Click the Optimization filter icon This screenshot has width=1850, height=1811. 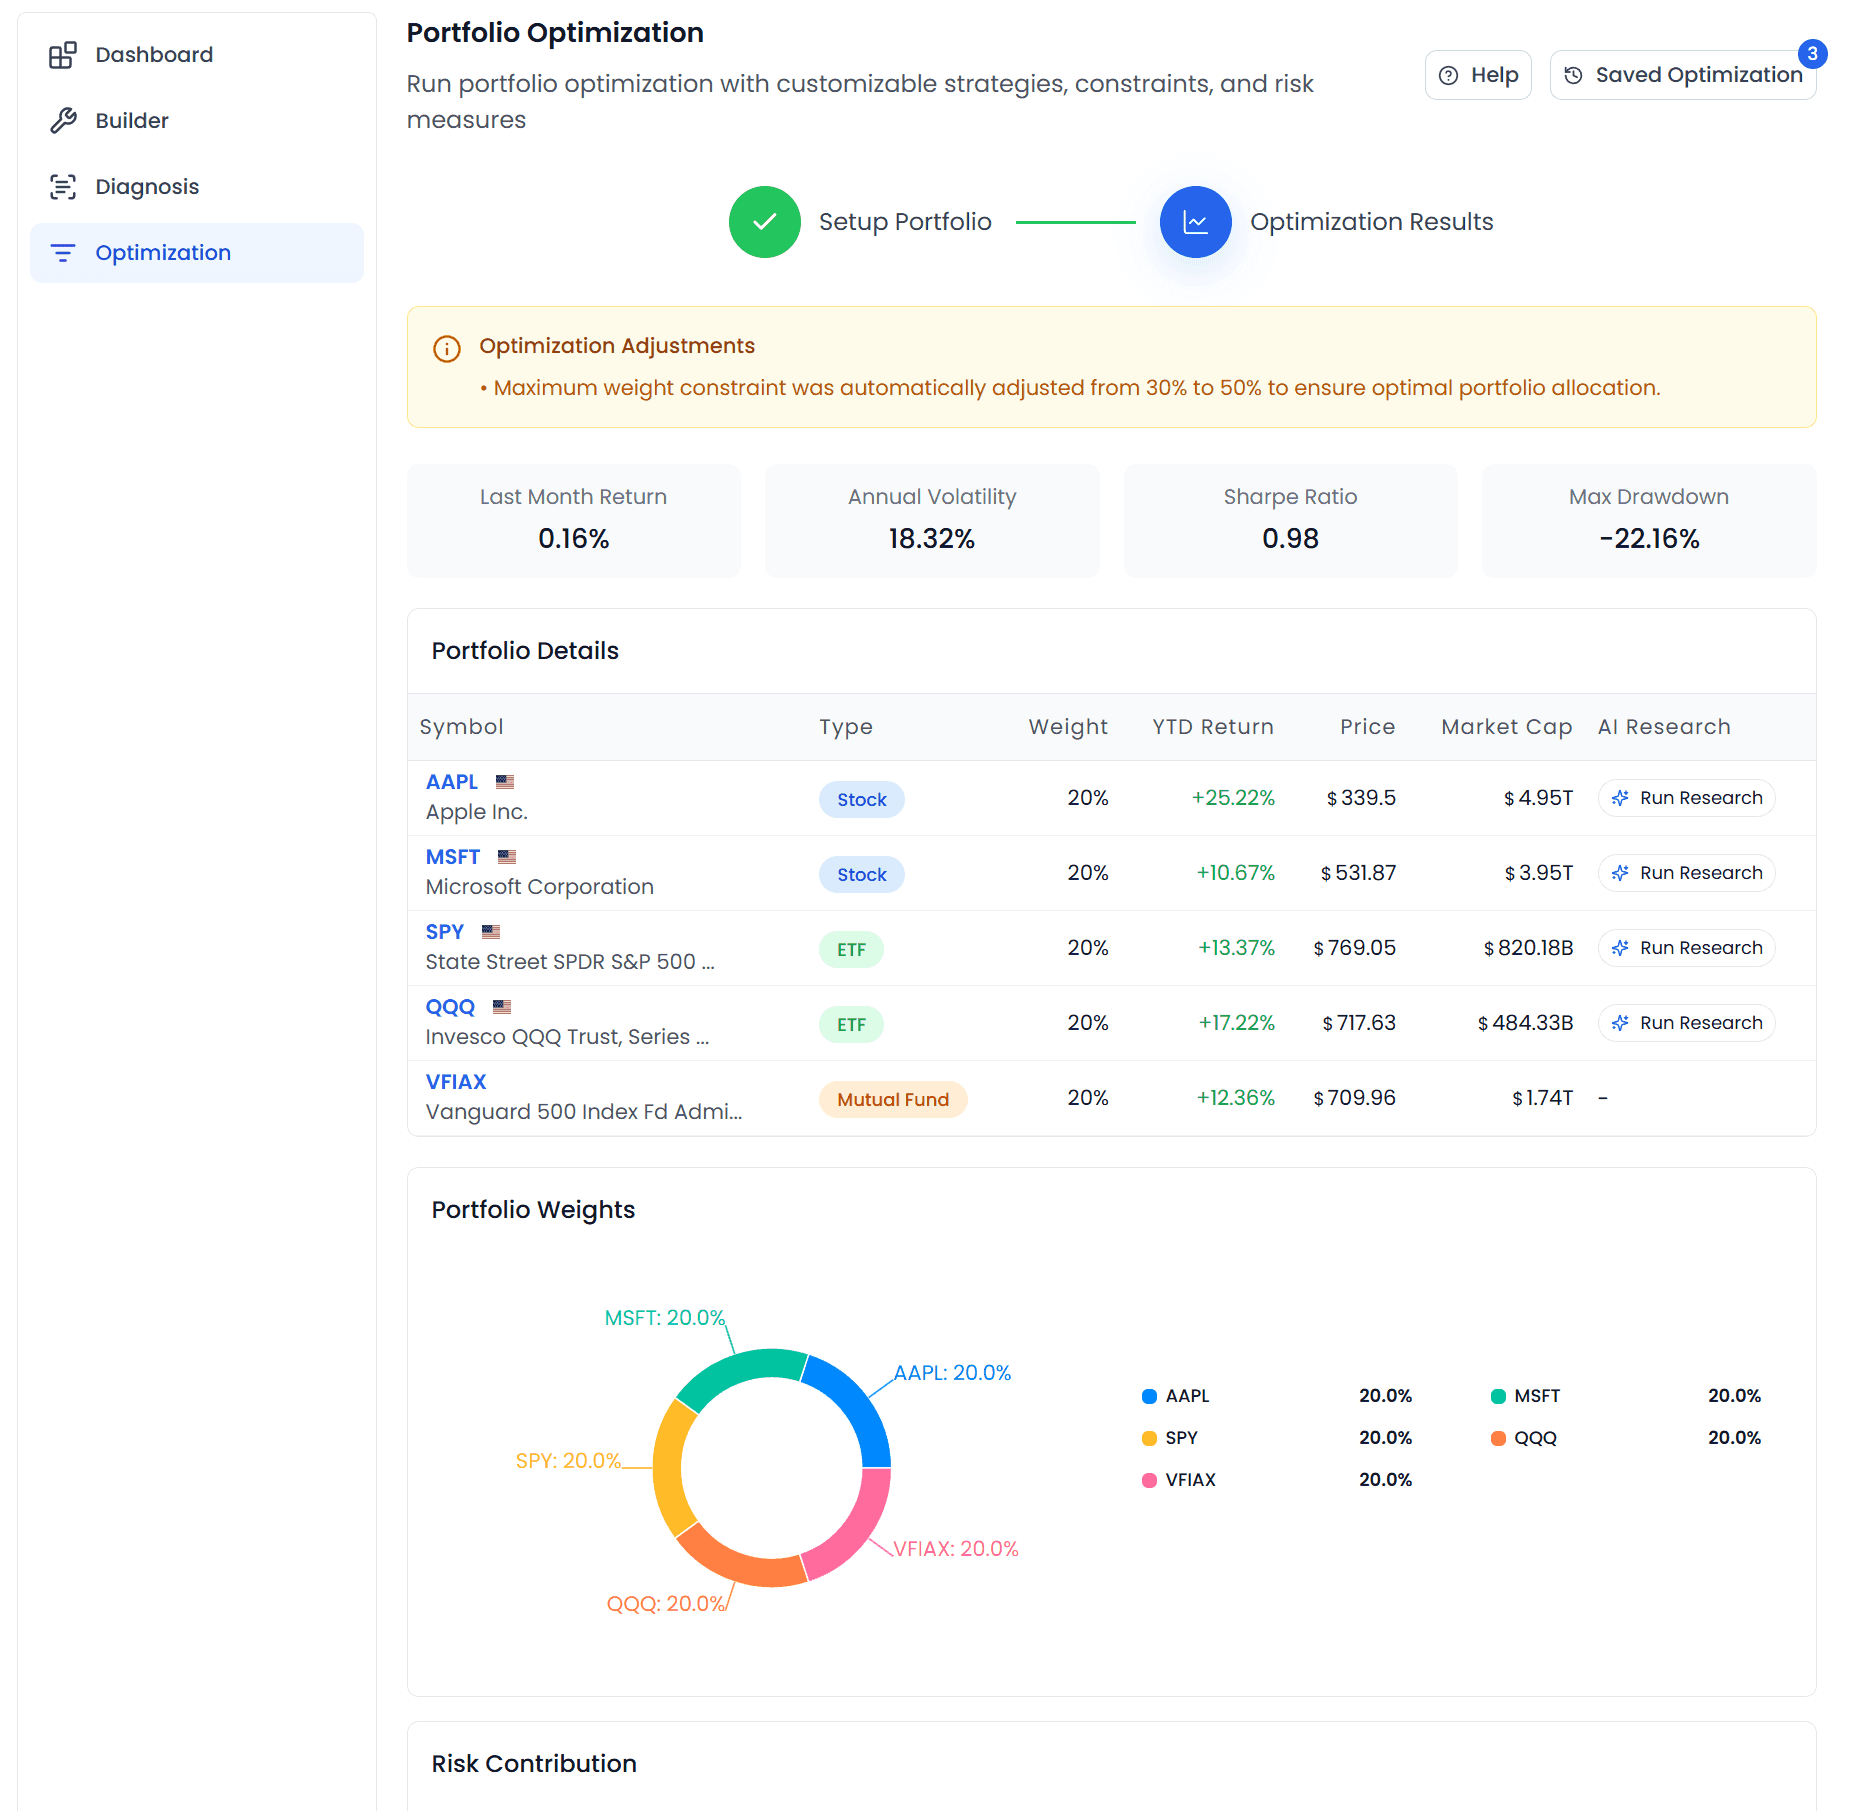pos(63,253)
